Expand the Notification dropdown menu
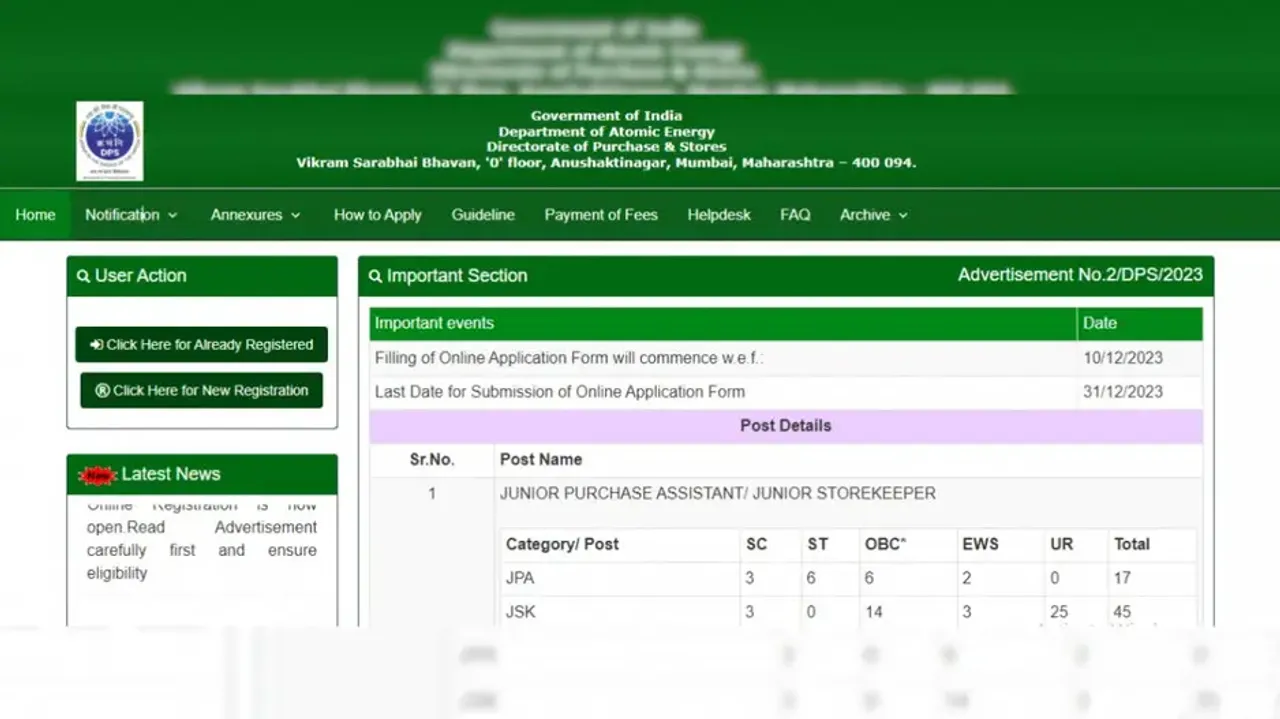 (131, 215)
